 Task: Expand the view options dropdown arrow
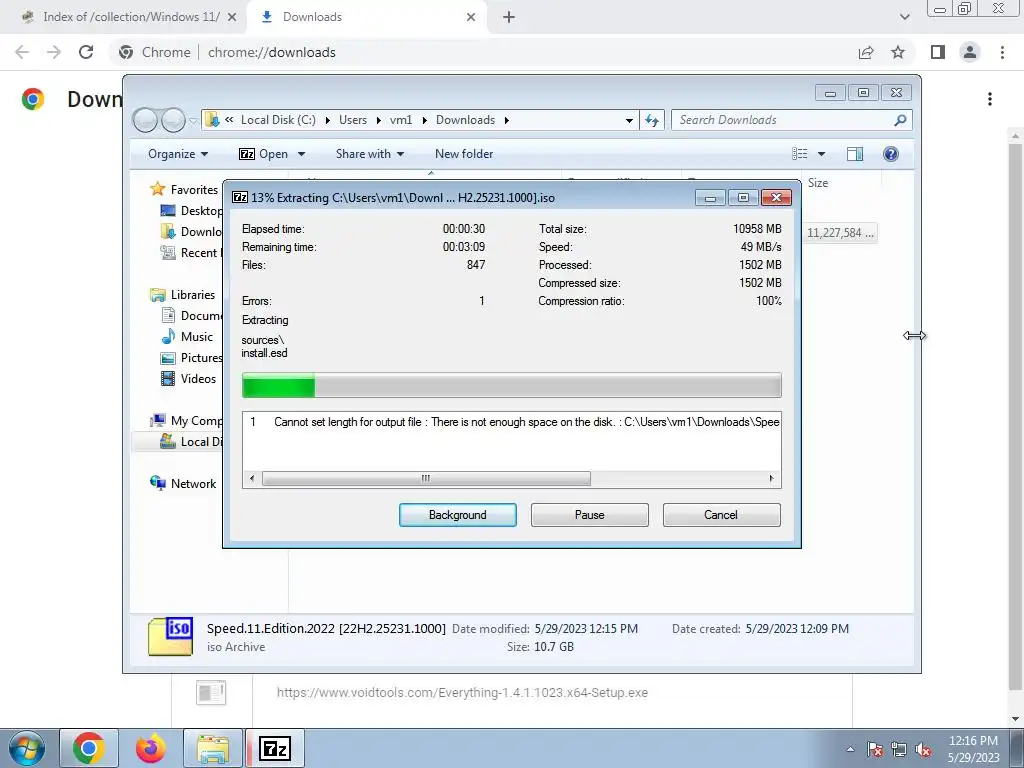coord(821,154)
